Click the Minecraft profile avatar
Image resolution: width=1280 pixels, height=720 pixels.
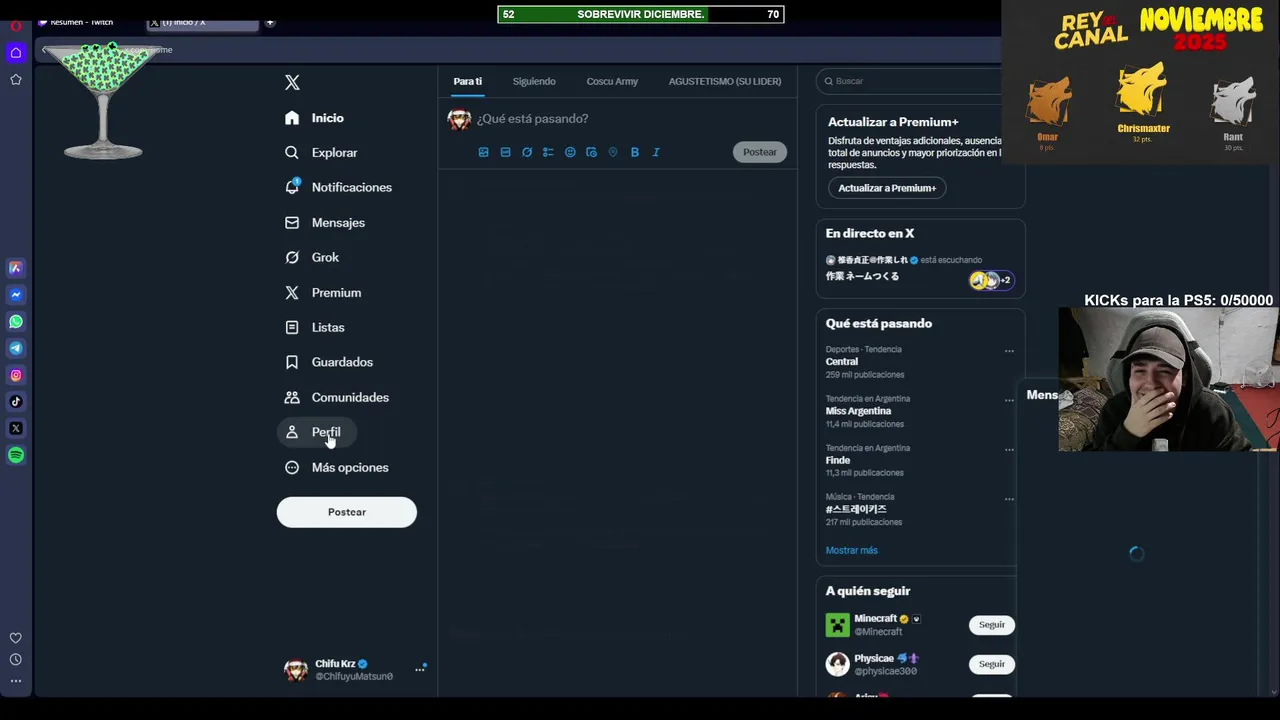click(x=837, y=625)
